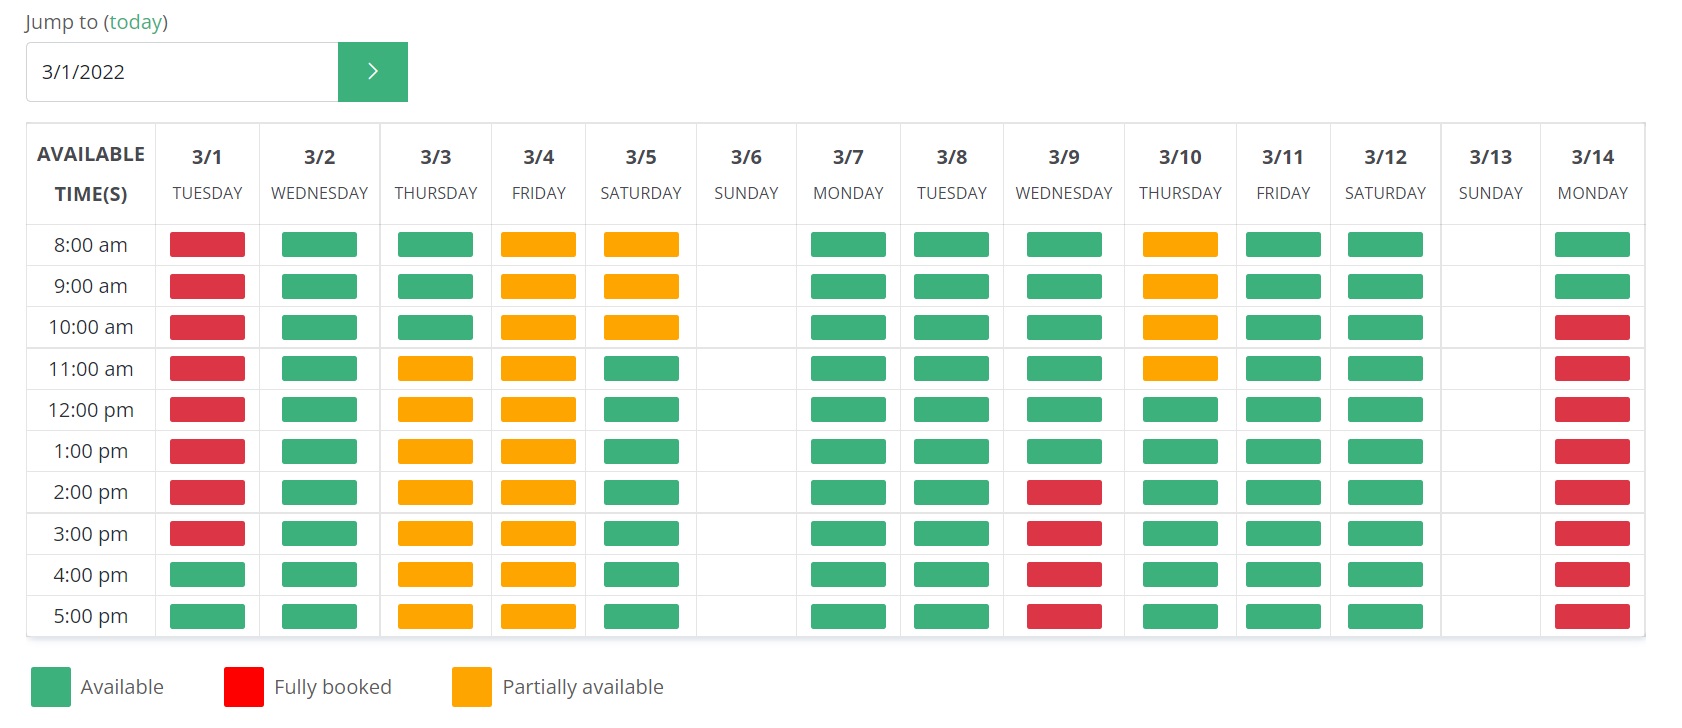Book the 3/5 Saturday 4:00 pm slot
Image resolution: width=1682 pixels, height=728 pixels.
[x=641, y=575]
